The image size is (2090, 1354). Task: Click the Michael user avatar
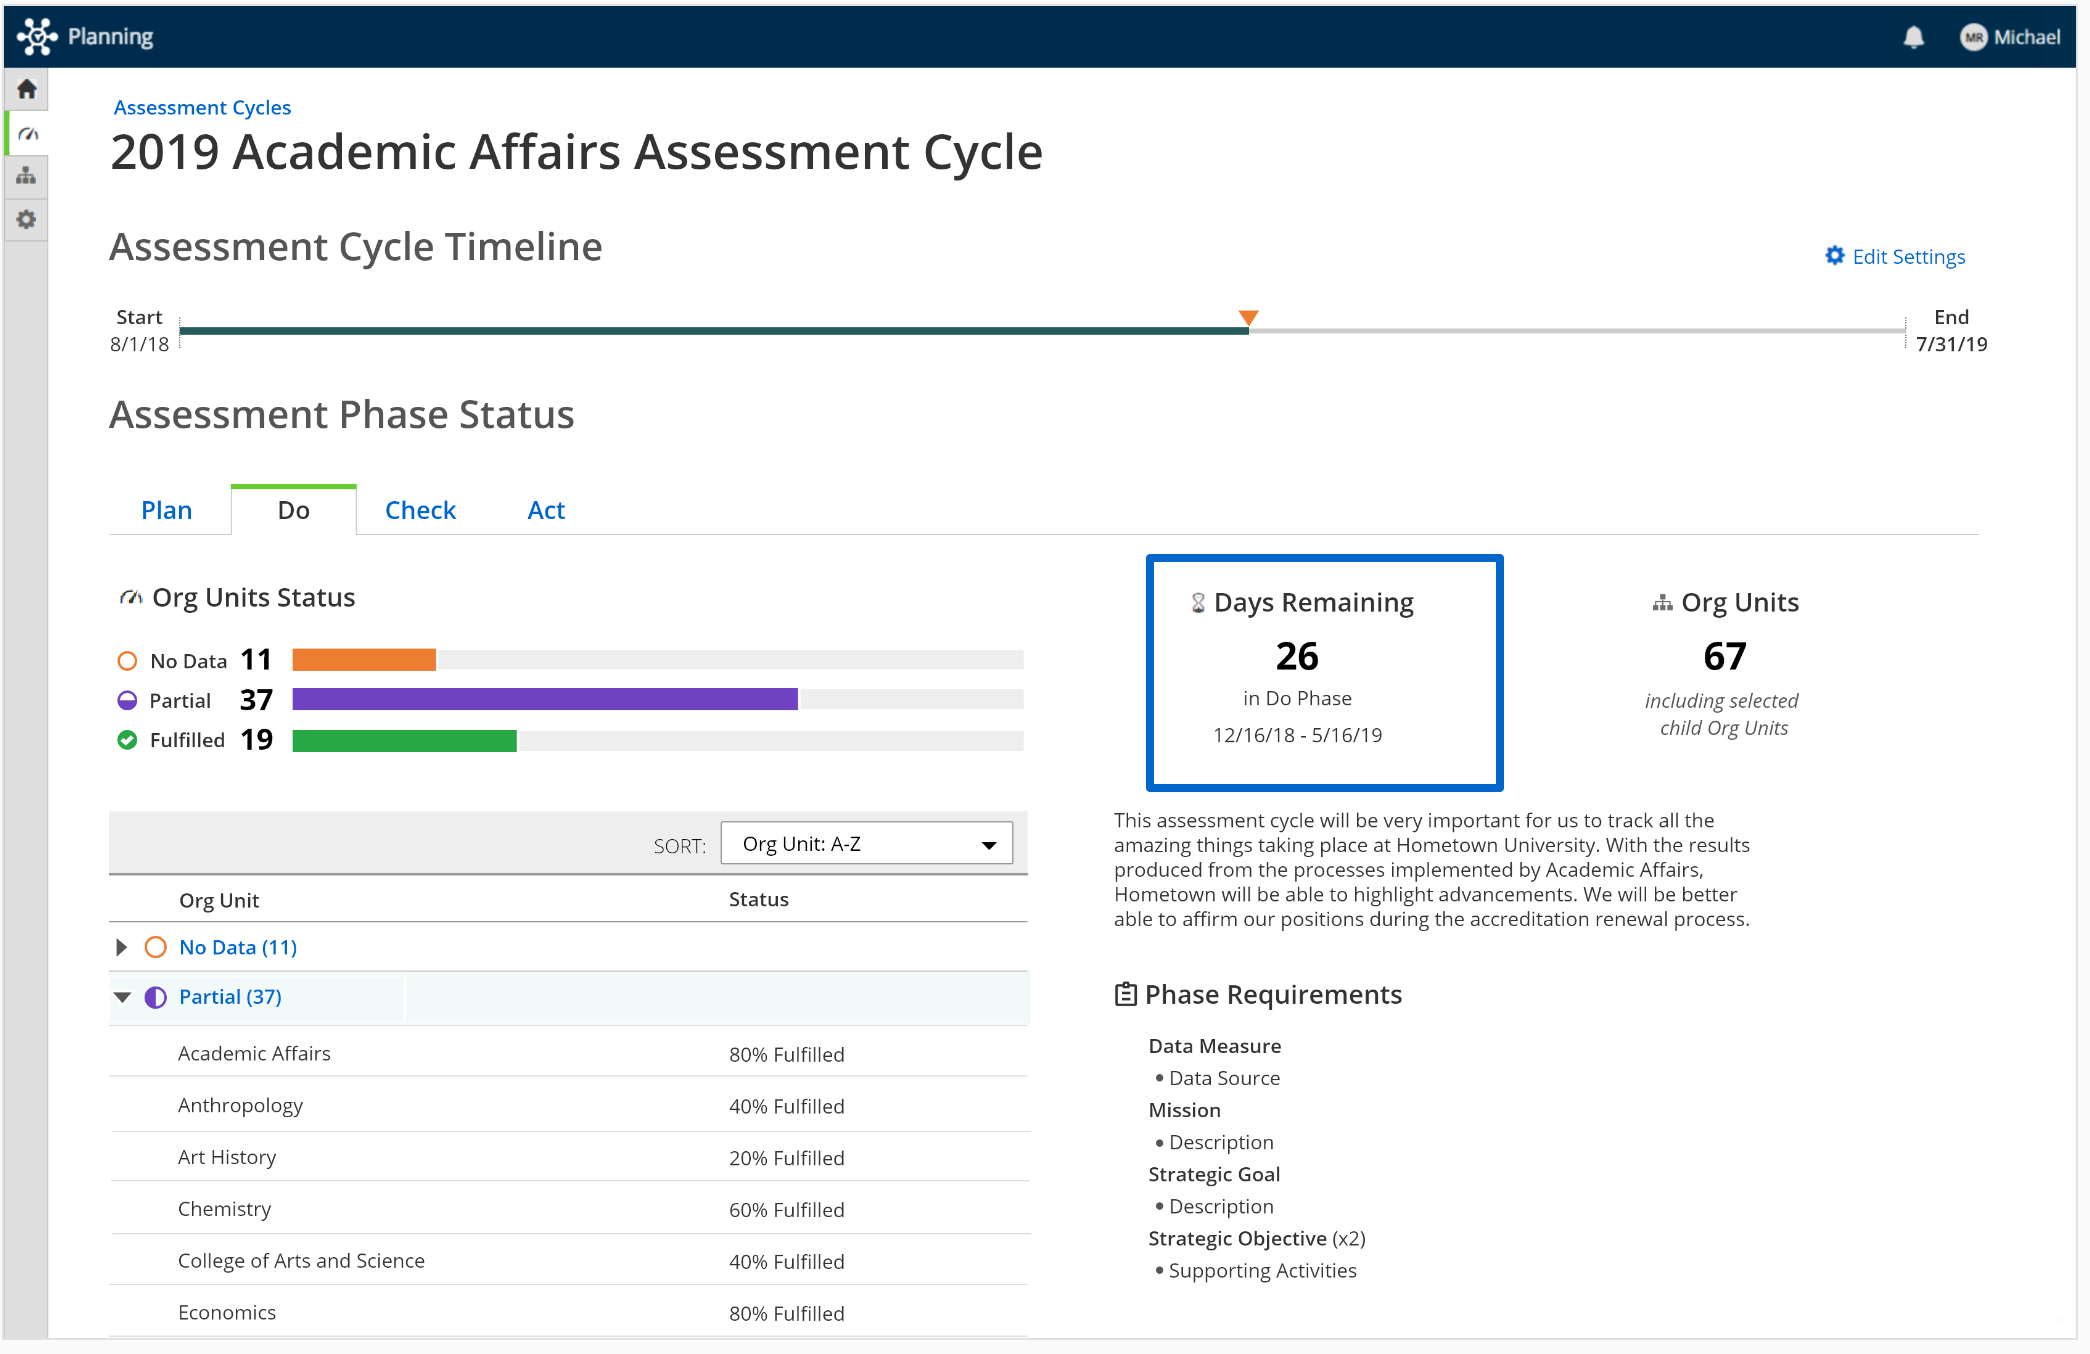coord(1973,38)
